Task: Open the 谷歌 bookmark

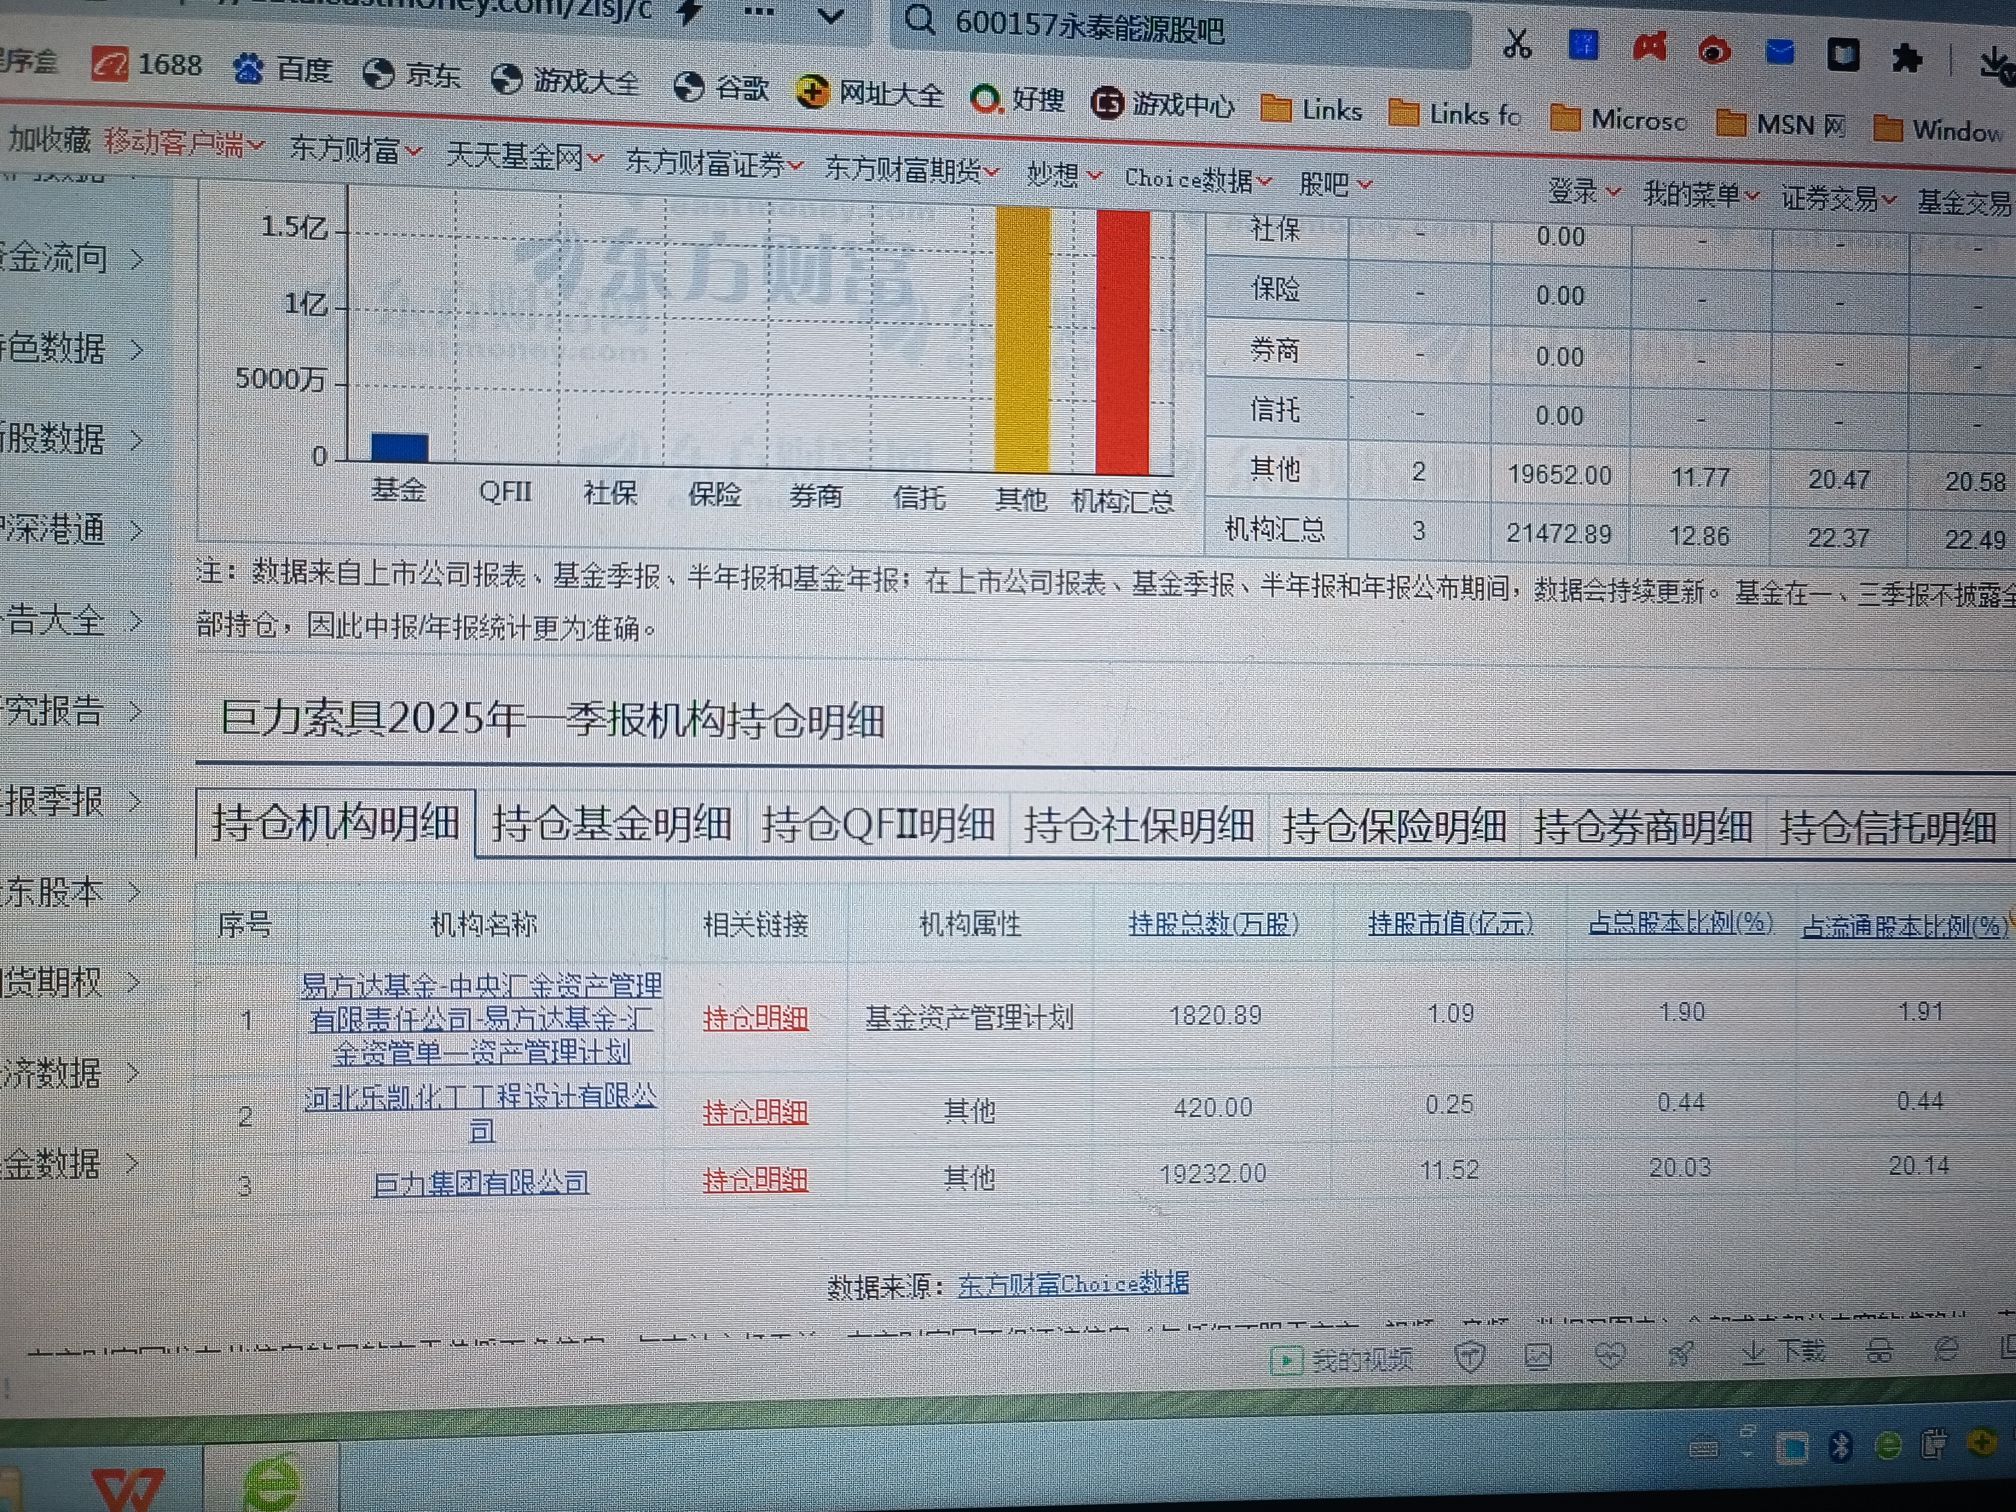Action: pyautogui.click(x=721, y=87)
